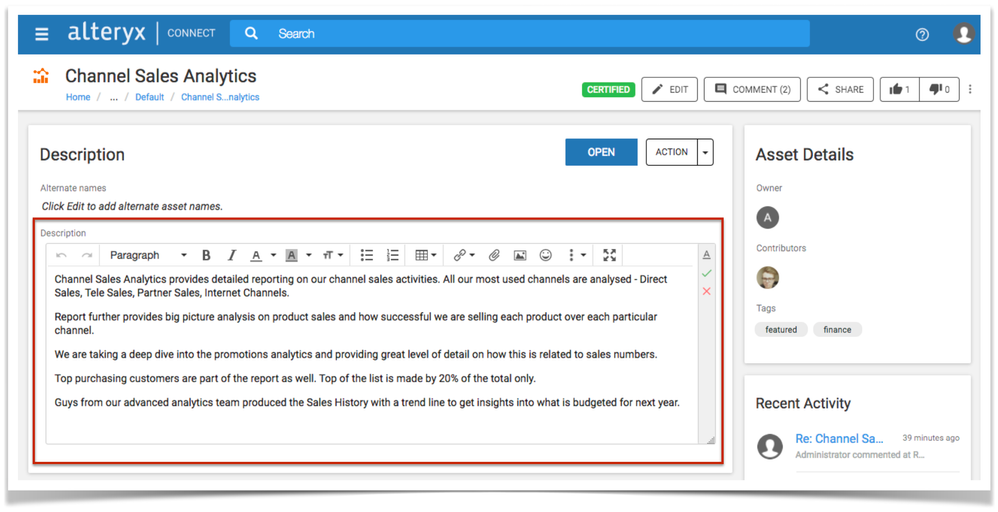This screenshot has width=998, height=512.
Task: Attach a file with paperclip icon
Action: (494, 255)
